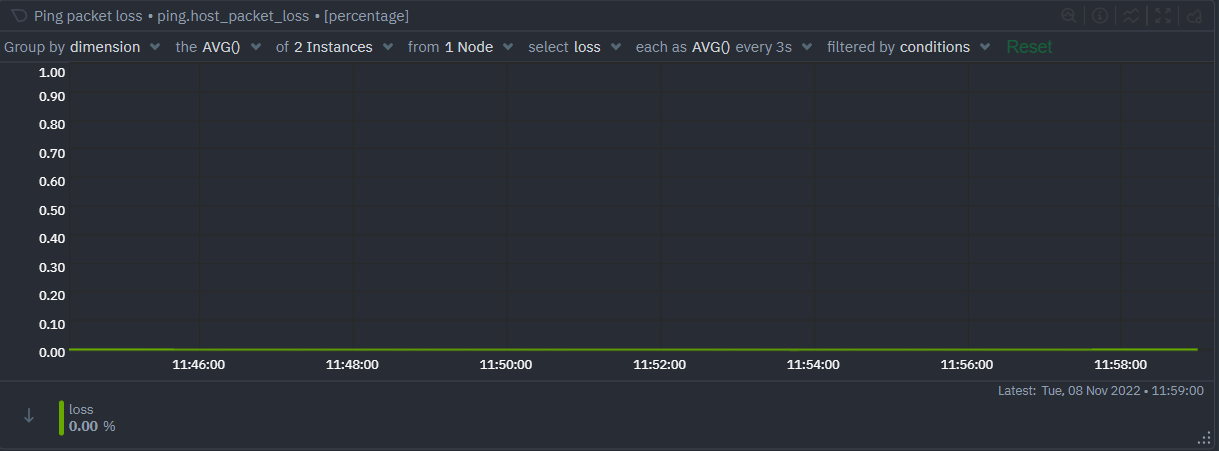Expand the AVG() aggregation dropdown
This screenshot has height=451, width=1219.
[231, 47]
